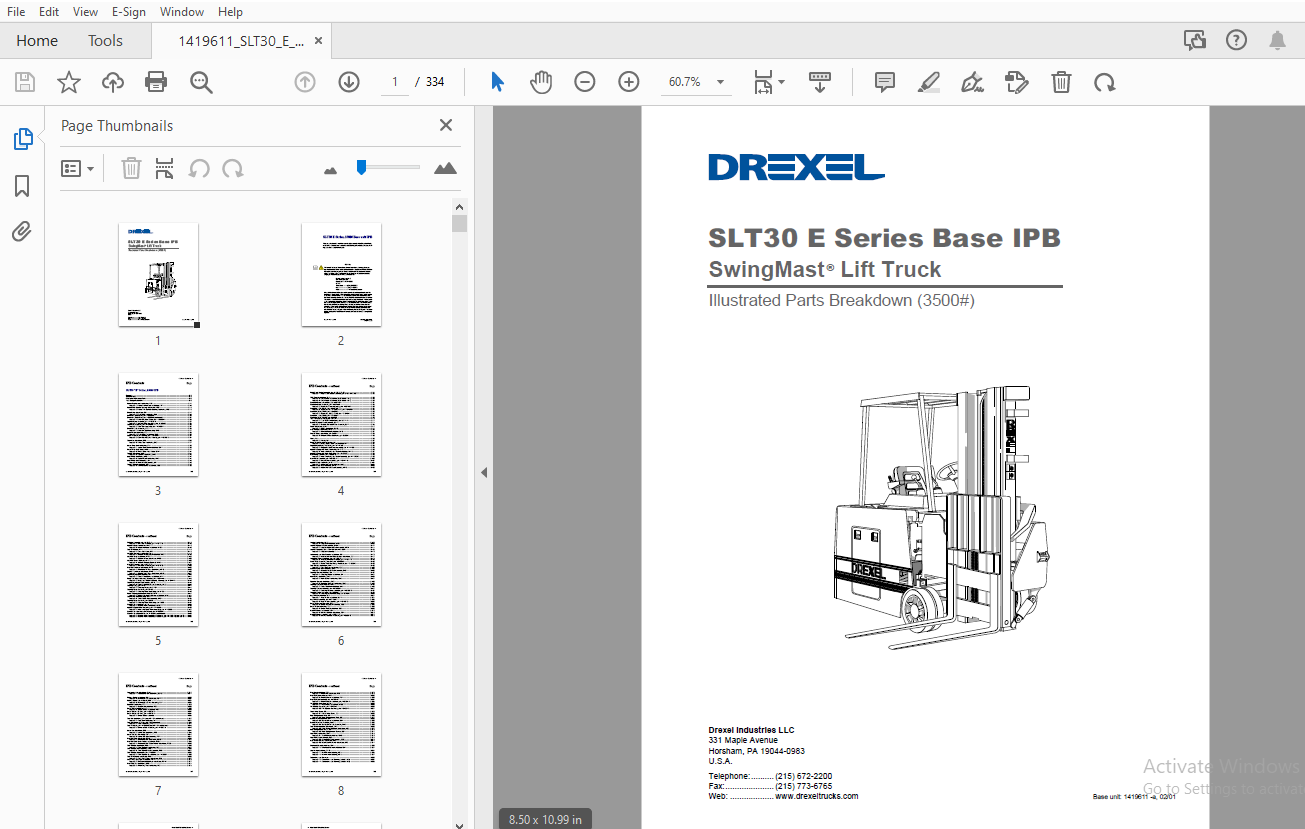Select page 6 thumbnail
The image size is (1305, 829).
[341, 574]
